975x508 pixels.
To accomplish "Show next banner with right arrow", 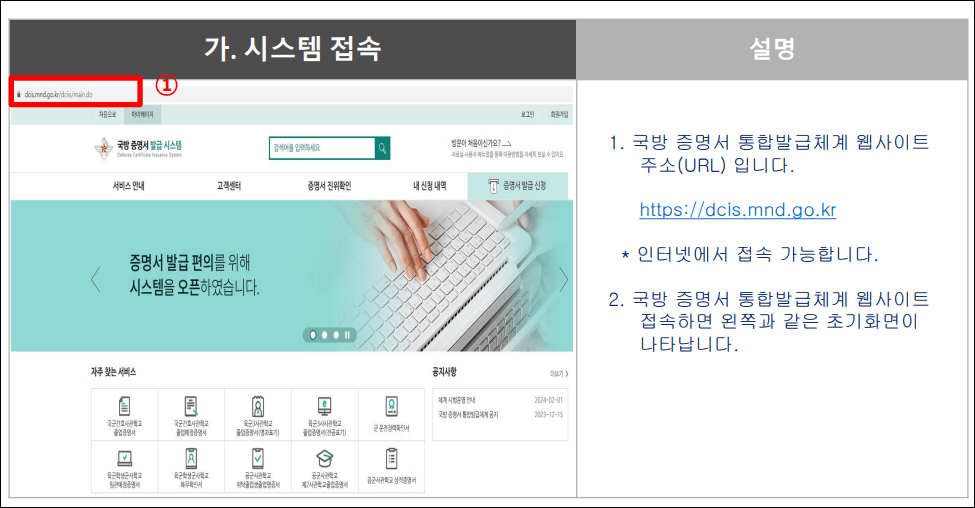I will (x=563, y=279).
